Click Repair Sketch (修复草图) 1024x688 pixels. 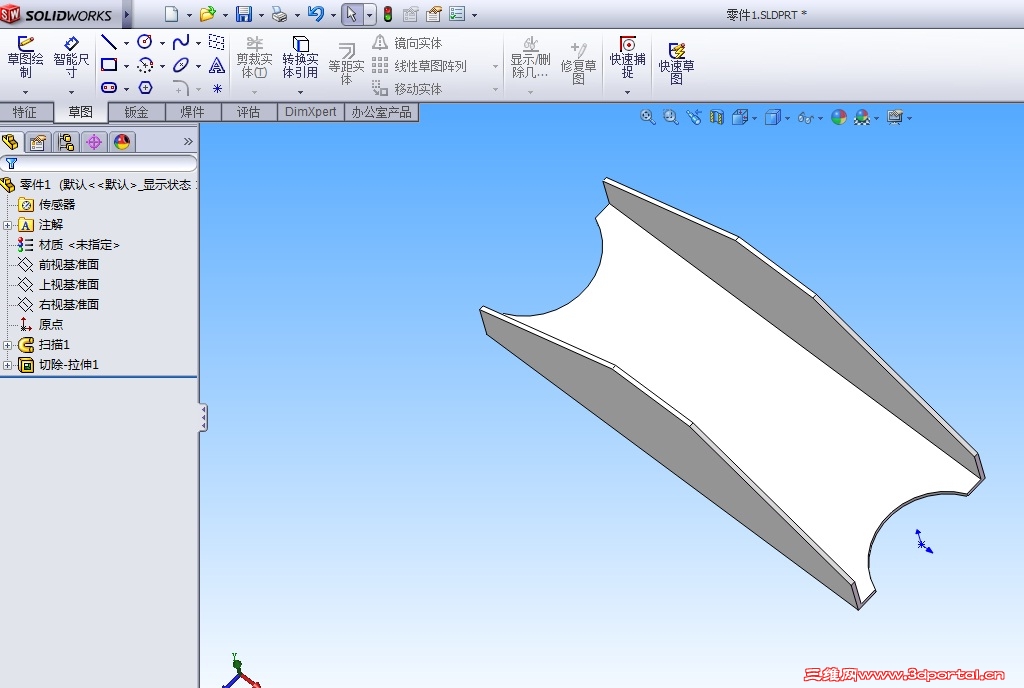pyautogui.click(x=579, y=64)
